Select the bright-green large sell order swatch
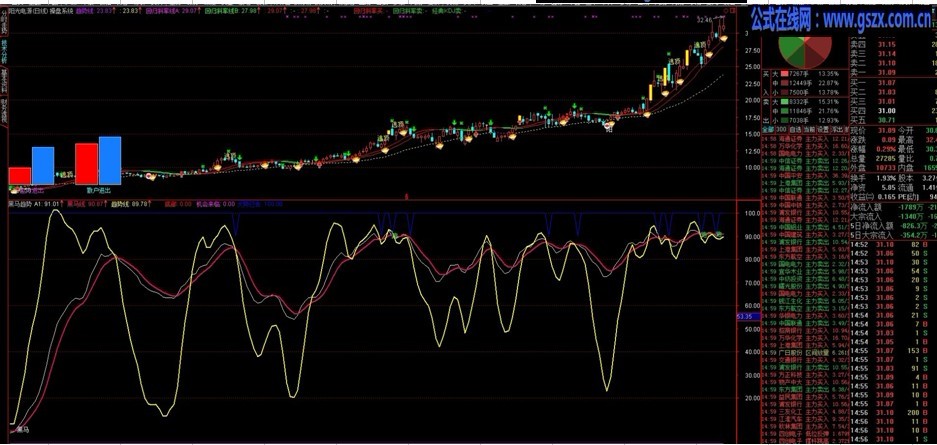This screenshot has width=937, height=445. click(783, 102)
